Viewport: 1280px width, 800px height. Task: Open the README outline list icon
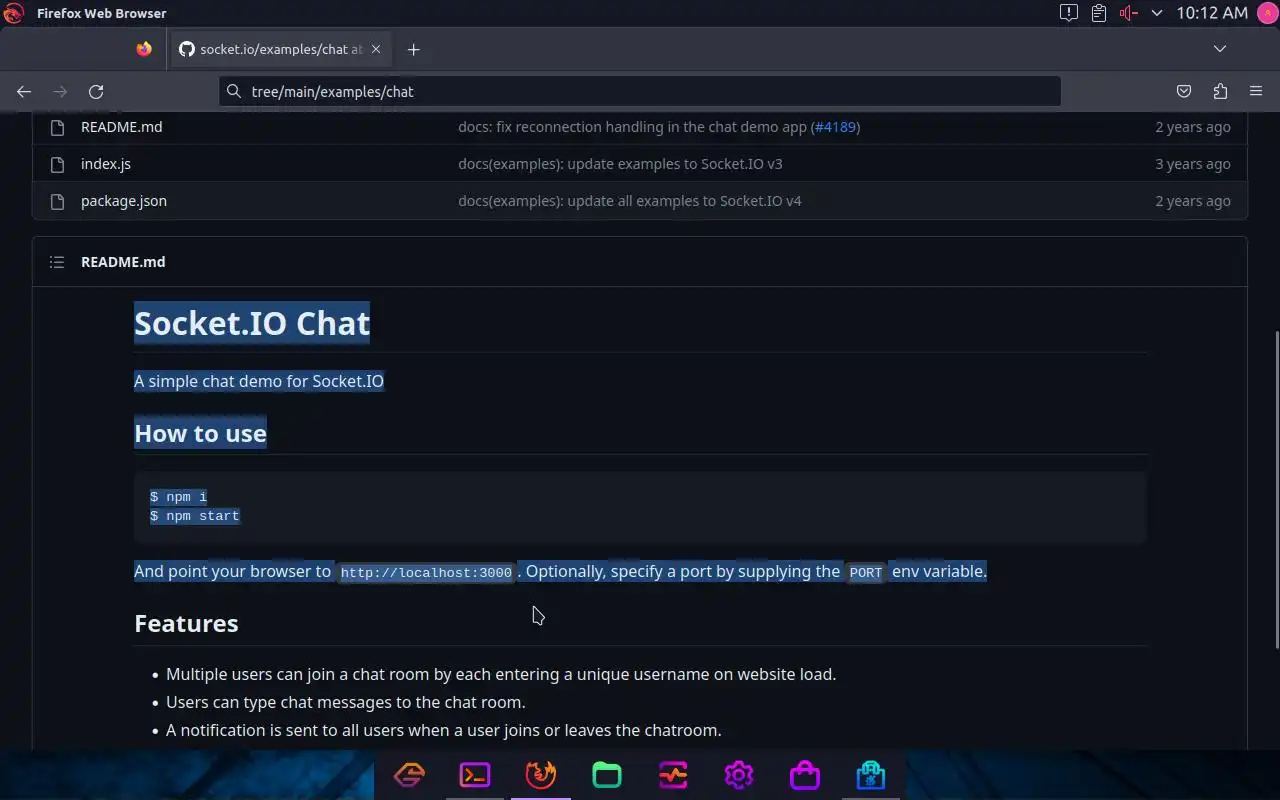point(57,262)
